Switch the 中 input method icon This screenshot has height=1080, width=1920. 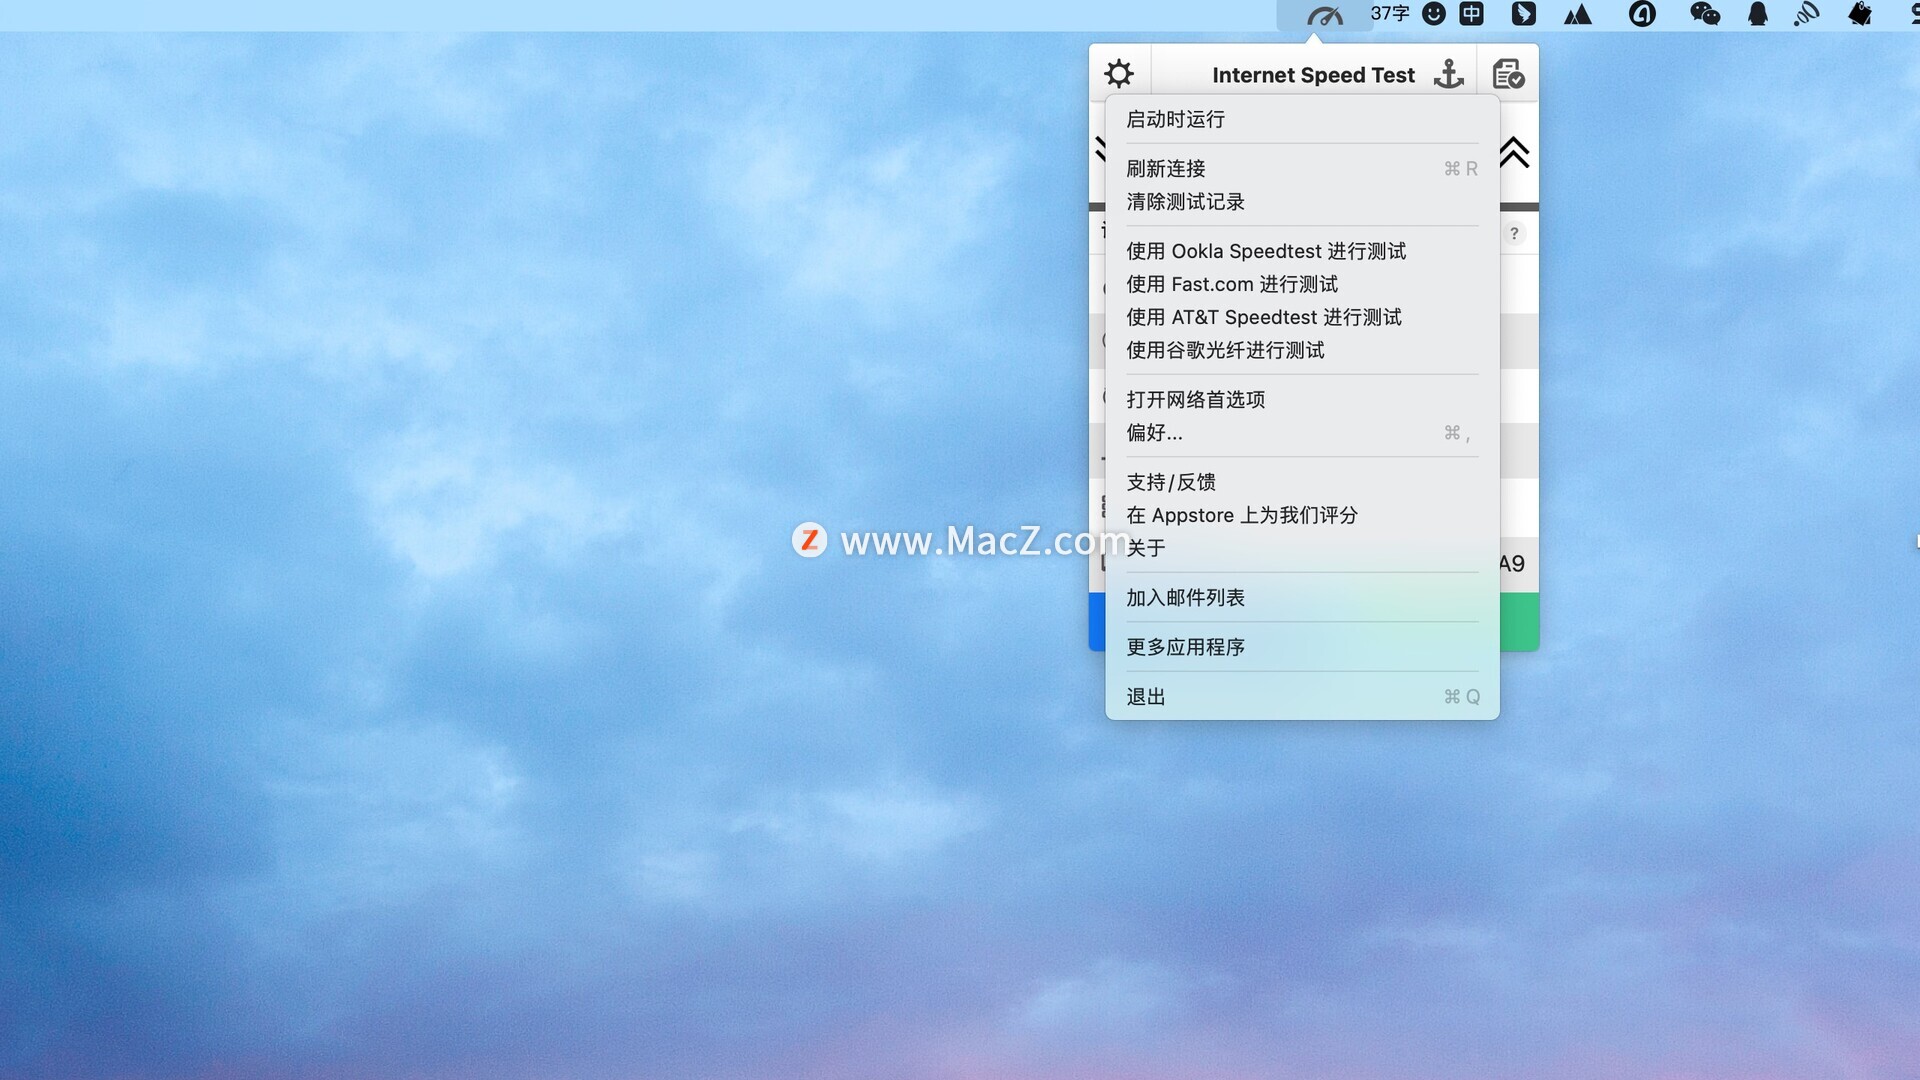[1471, 14]
